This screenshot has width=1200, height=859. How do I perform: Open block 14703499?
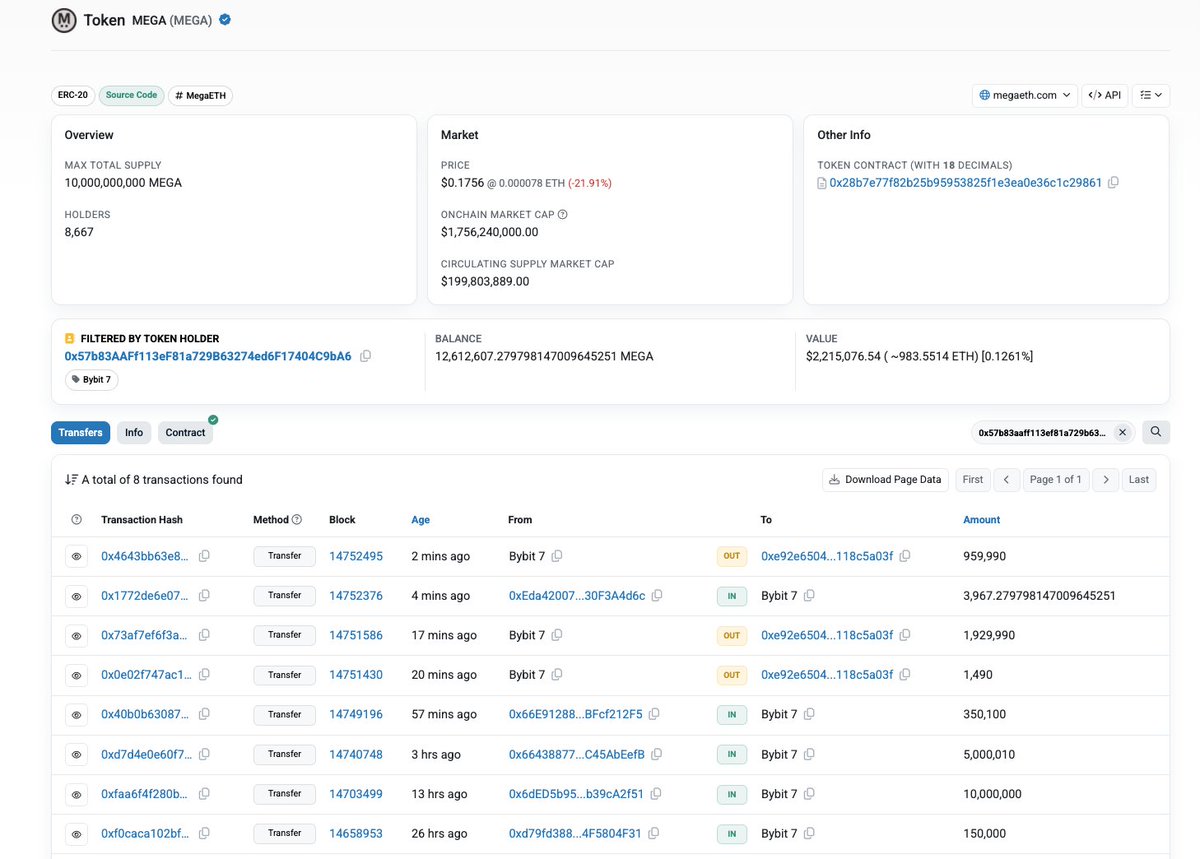[x=356, y=794]
